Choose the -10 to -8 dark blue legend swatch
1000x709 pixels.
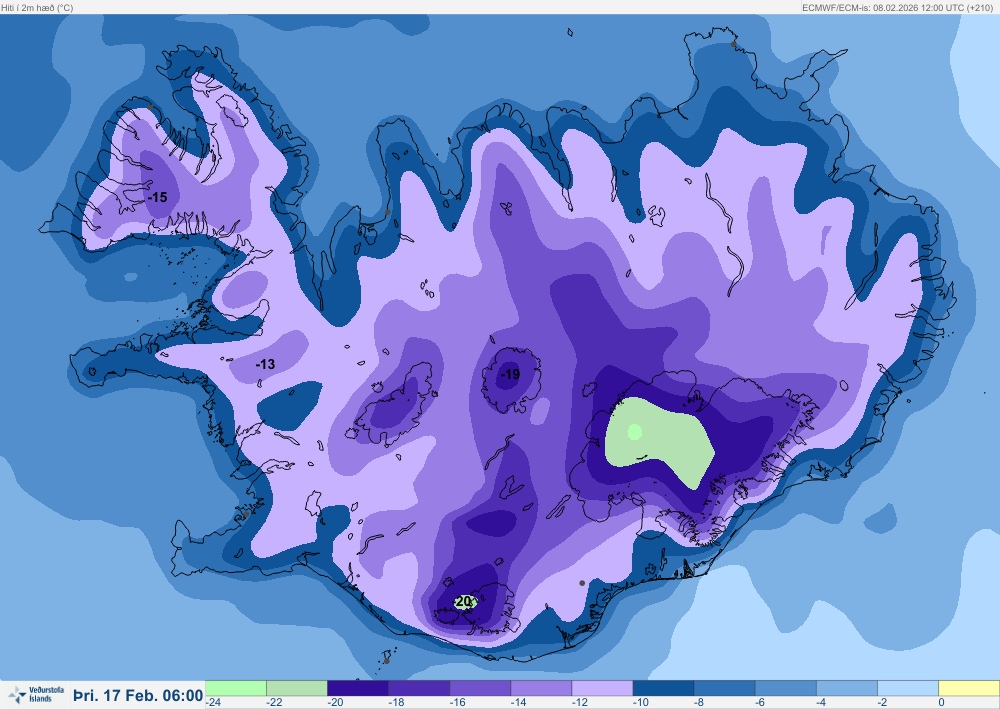pyautogui.click(x=664, y=689)
